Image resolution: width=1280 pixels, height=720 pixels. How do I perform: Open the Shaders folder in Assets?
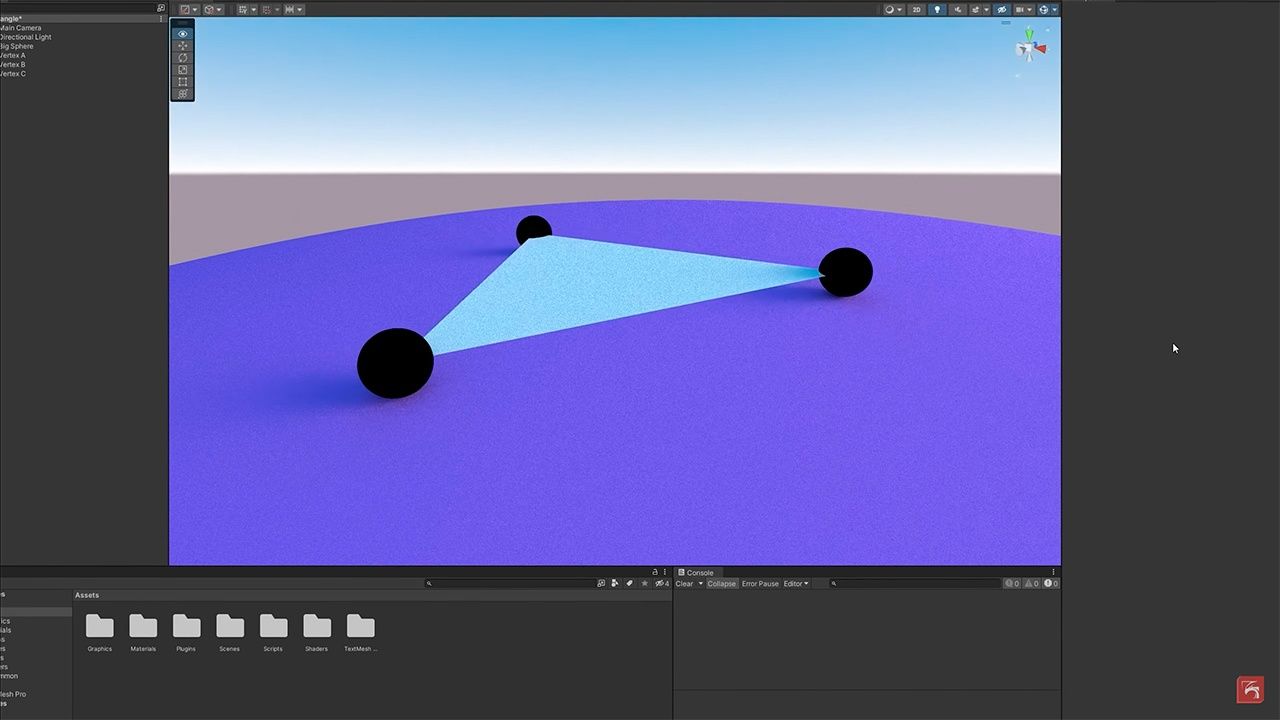pyautogui.click(x=317, y=627)
